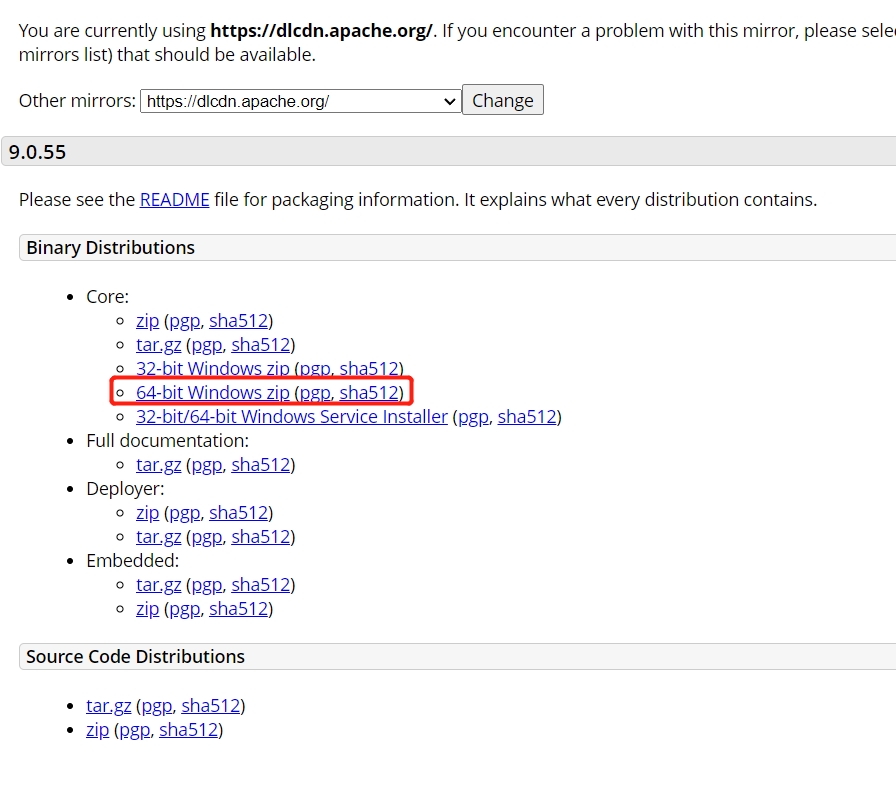Open sha512 link for 32-bit Windows zip
This screenshot has height=795, width=896.
pos(369,368)
